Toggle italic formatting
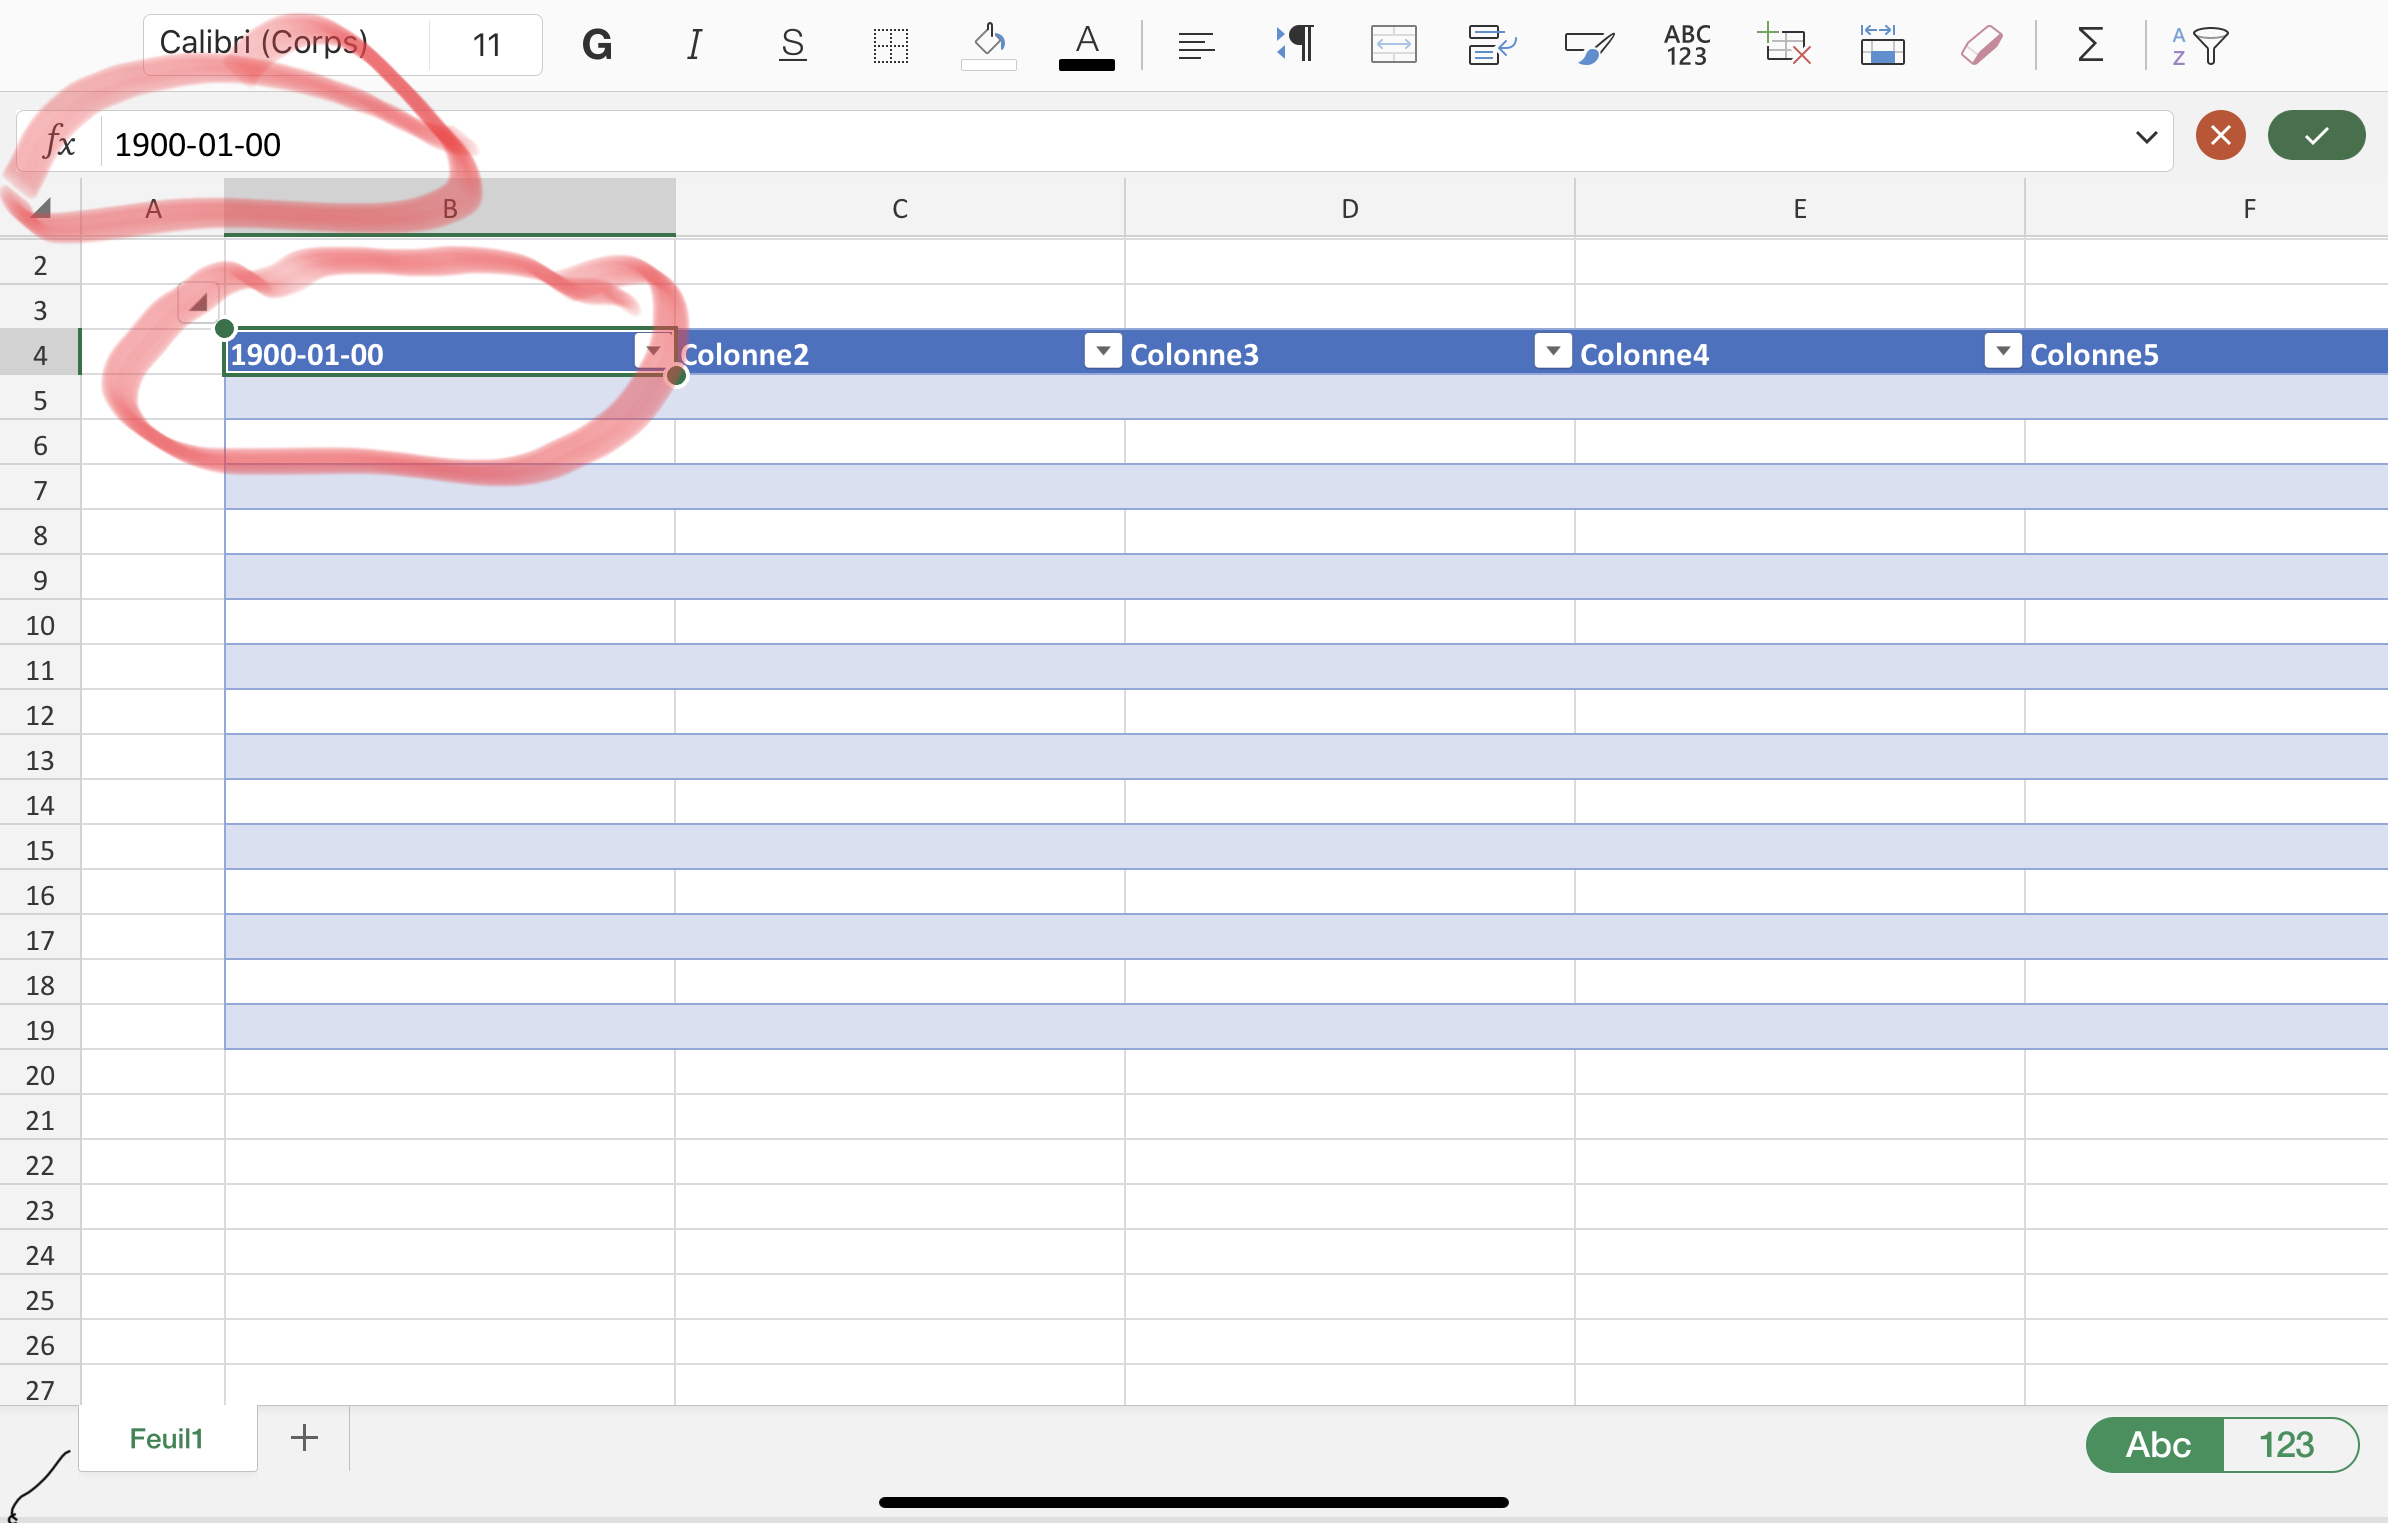 tap(694, 45)
